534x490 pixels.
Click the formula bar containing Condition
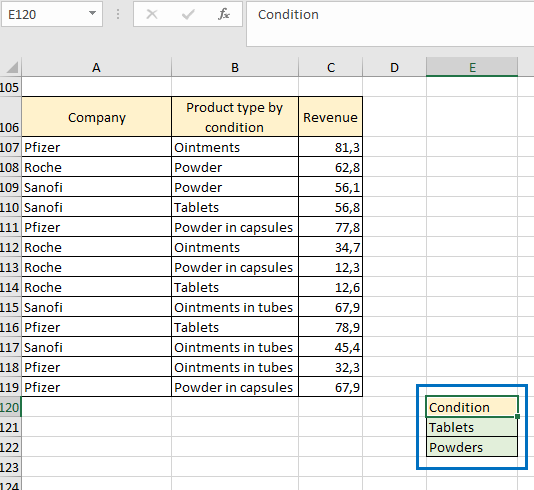click(390, 24)
